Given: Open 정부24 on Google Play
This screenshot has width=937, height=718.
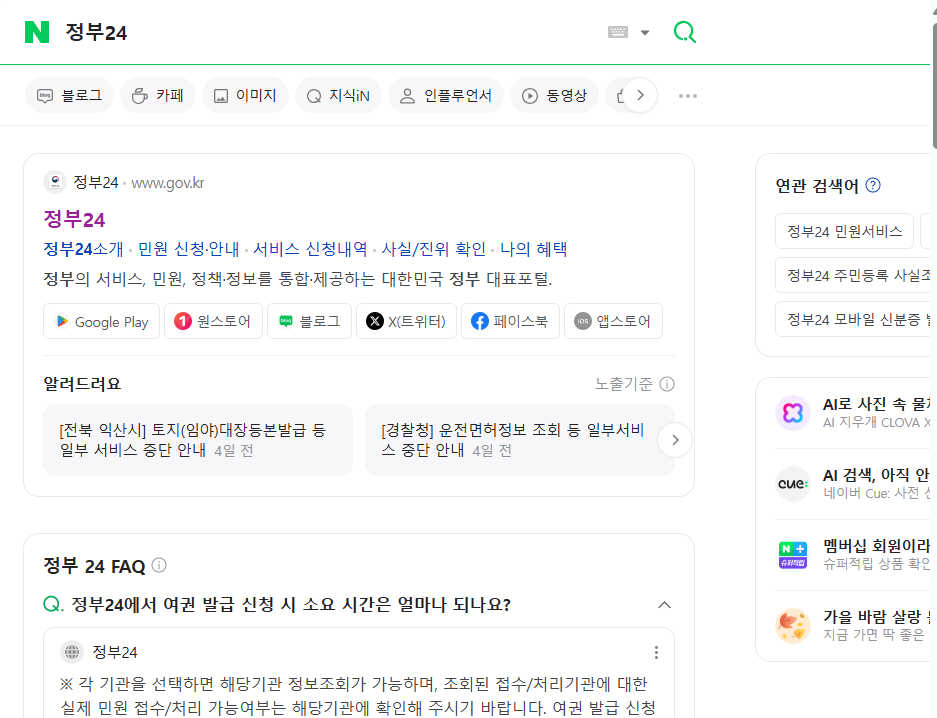Looking at the screenshot, I should [101, 321].
